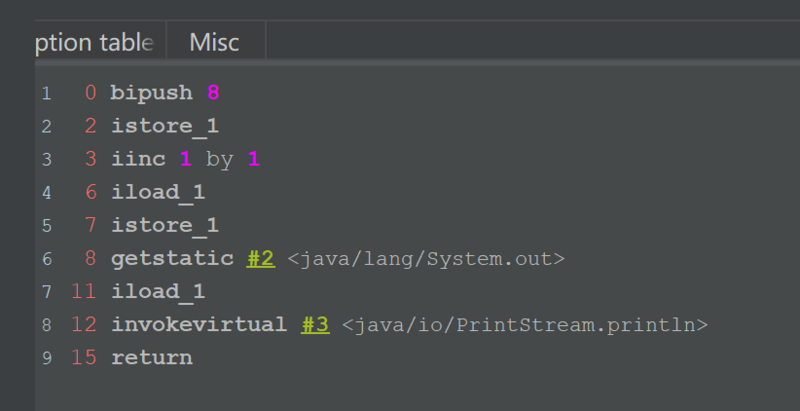Click line number 9 in the gutter
Image resolution: width=800 pixels, height=411 pixels.
(46, 358)
